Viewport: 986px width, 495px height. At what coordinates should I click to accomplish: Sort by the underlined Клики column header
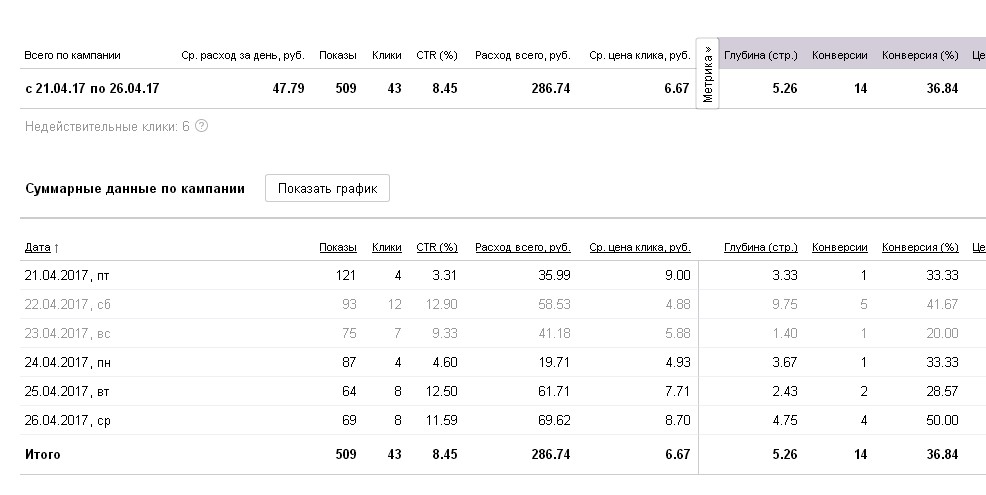tap(386, 247)
